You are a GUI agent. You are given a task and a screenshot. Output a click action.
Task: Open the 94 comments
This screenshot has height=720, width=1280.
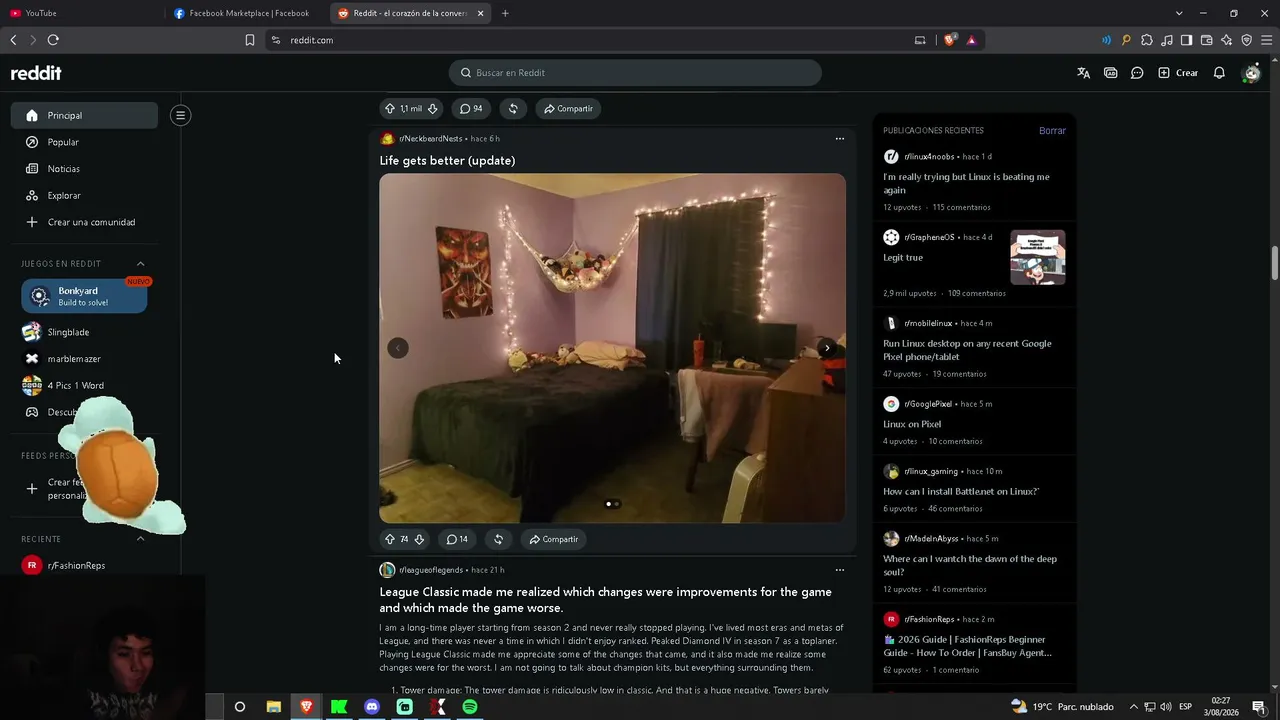471,108
